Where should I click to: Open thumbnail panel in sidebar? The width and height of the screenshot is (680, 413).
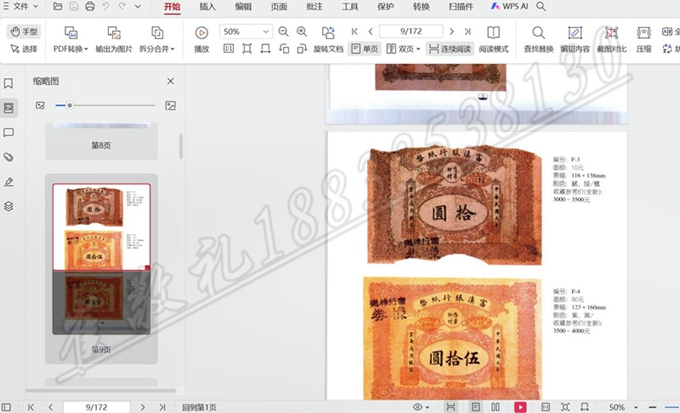pos(8,108)
